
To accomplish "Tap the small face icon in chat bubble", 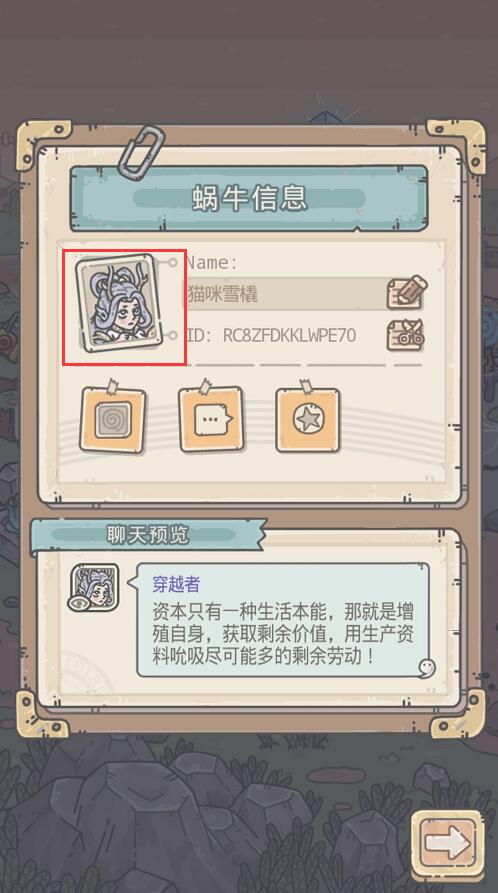I will 426,667.
